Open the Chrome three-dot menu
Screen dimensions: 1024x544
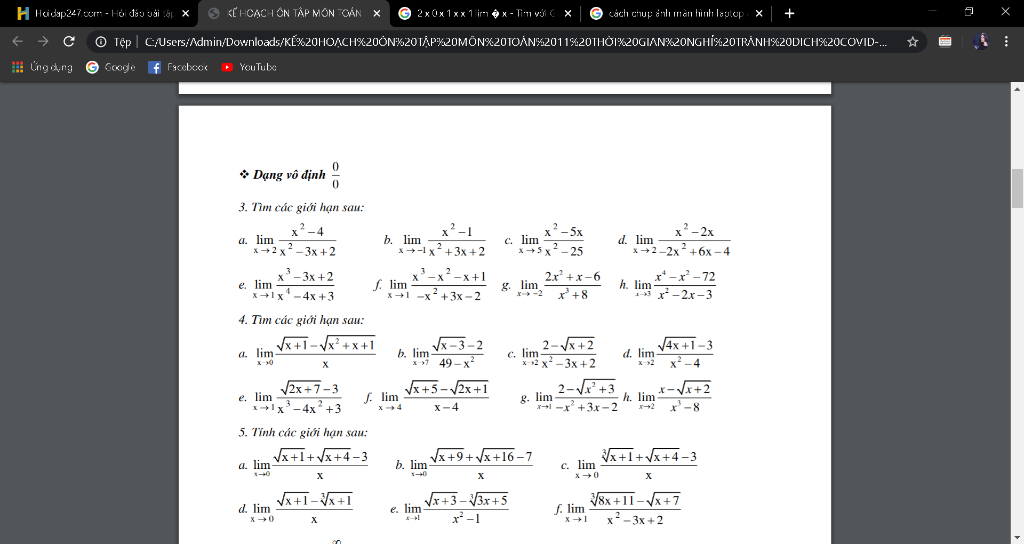[x=1006, y=42]
